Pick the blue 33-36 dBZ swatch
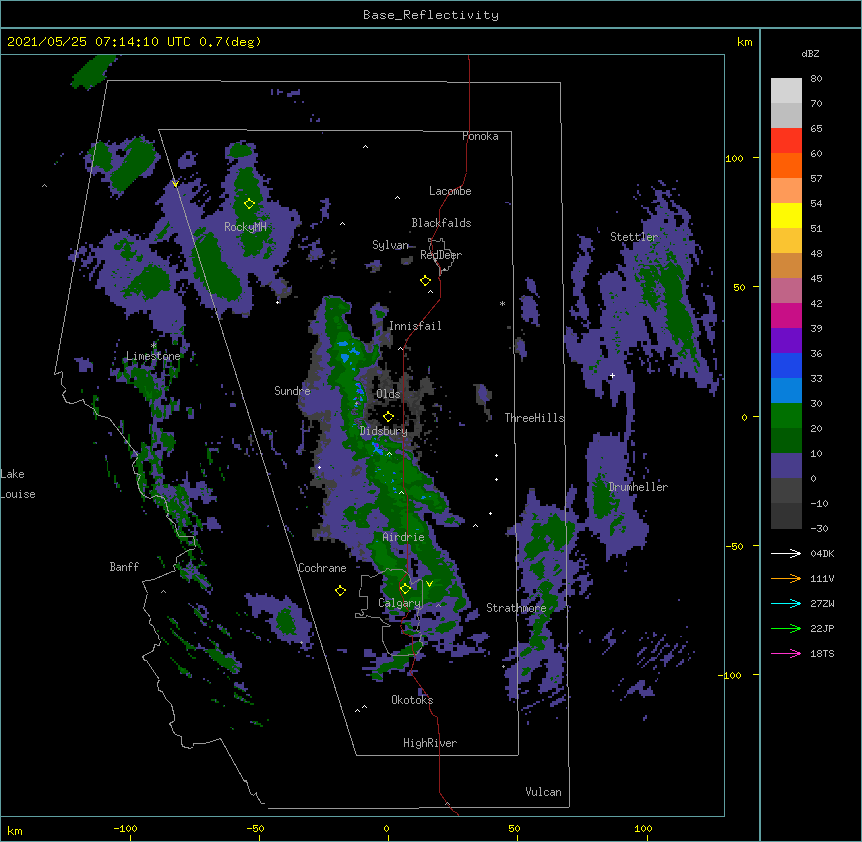Image resolution: width=862 pixels, height=842 pixels. pos(786,365)
